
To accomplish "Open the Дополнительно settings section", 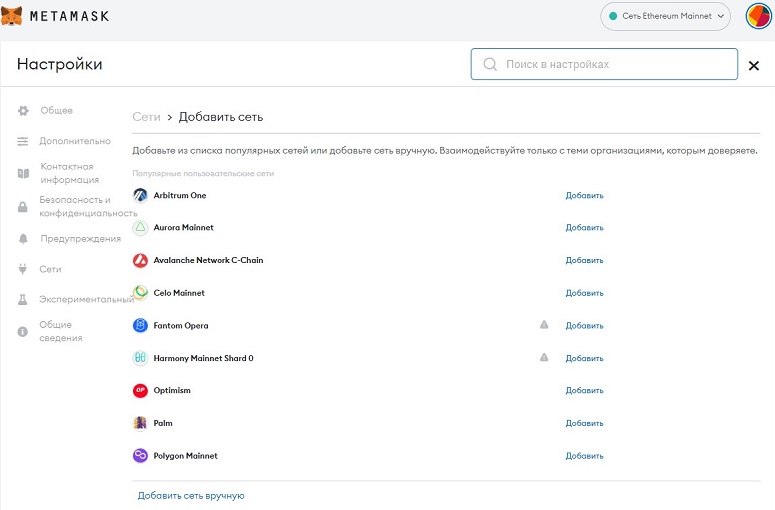I will [x=75, y=141].
